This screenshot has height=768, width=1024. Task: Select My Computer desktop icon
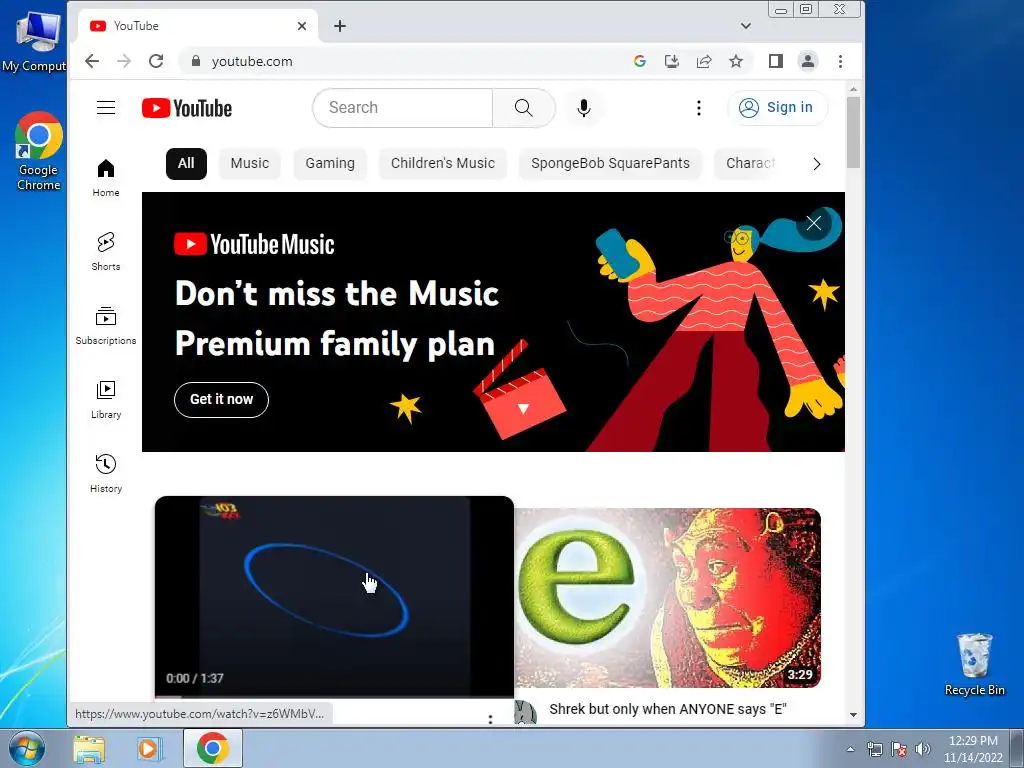pyautogui.click(x=34, y=40)
